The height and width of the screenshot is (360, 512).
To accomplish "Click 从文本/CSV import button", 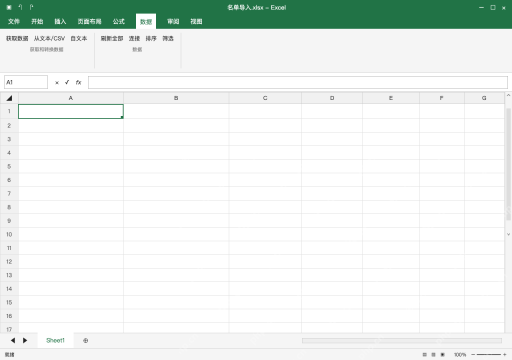I will tap(49, 38).
